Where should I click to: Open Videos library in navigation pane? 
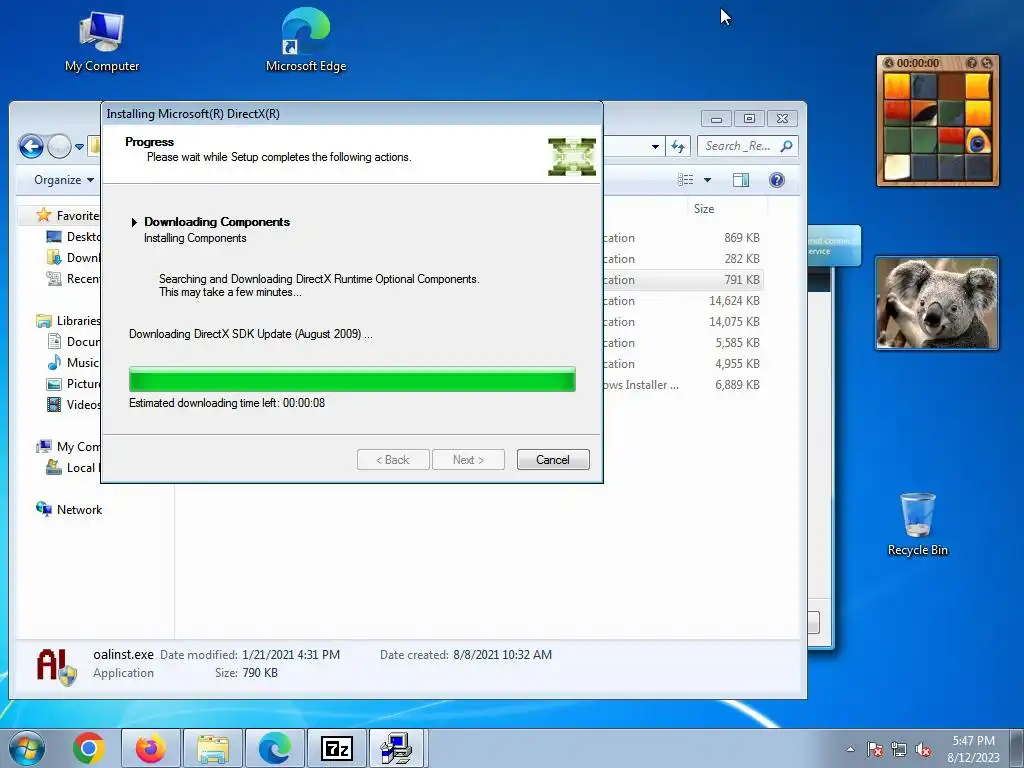click(x=73, y=405)
